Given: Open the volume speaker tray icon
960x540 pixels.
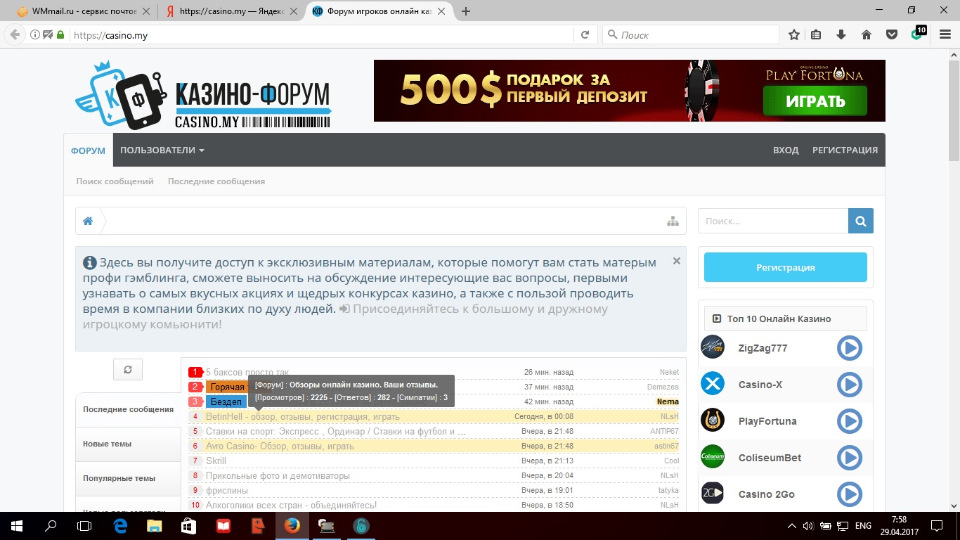Looking at the screenshot, I should (x=808, y=526).
